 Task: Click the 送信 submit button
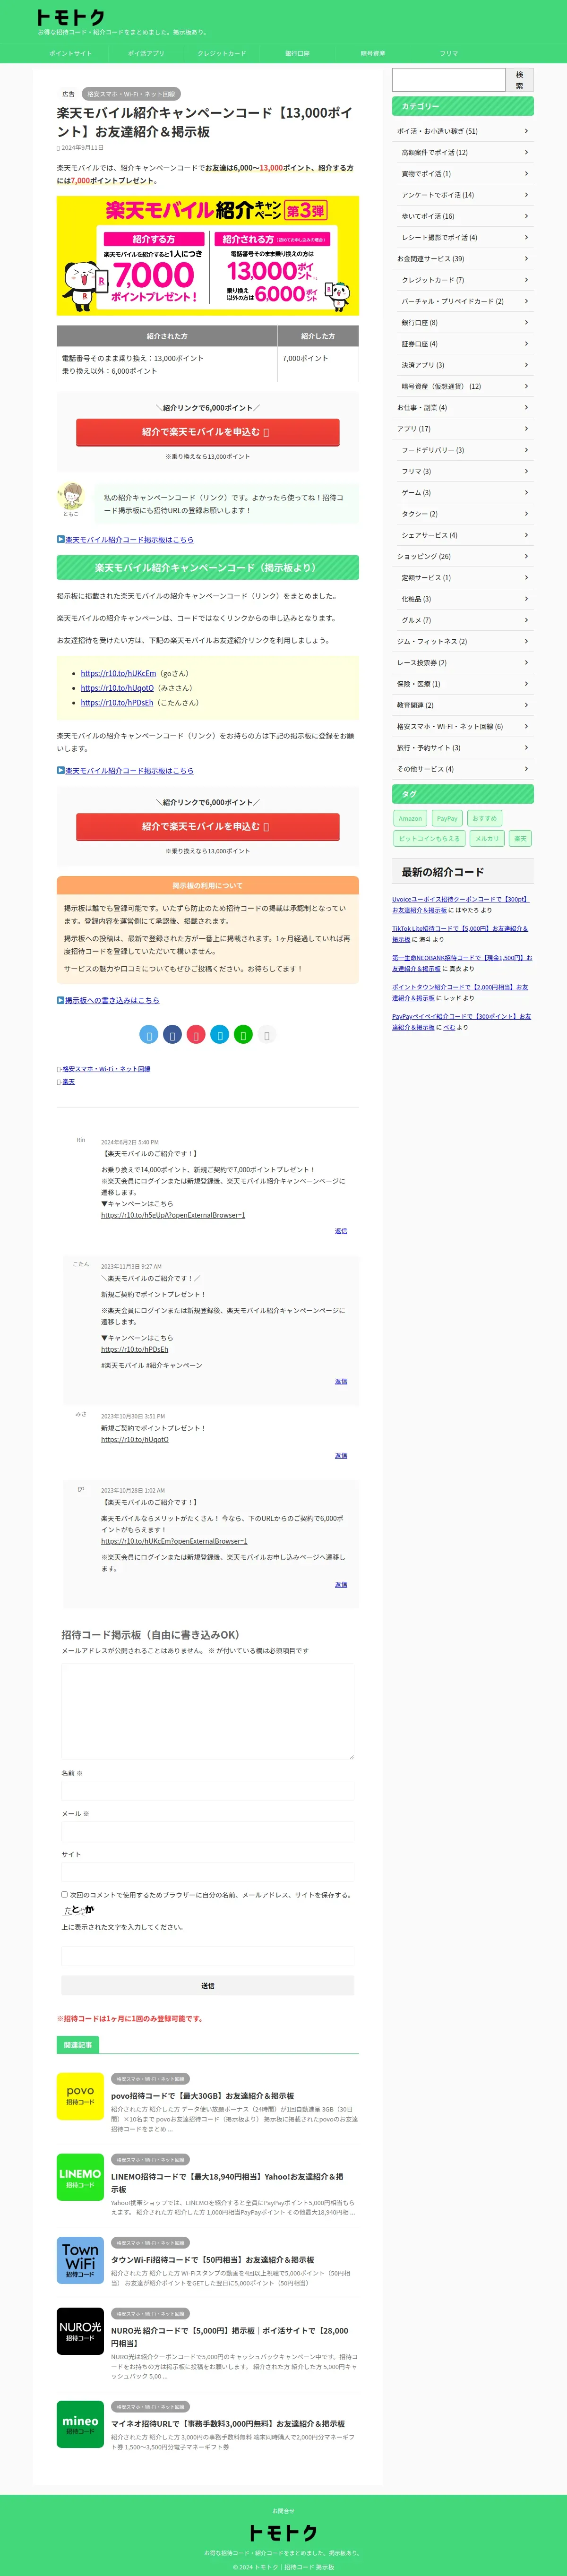click(208, 1985)
